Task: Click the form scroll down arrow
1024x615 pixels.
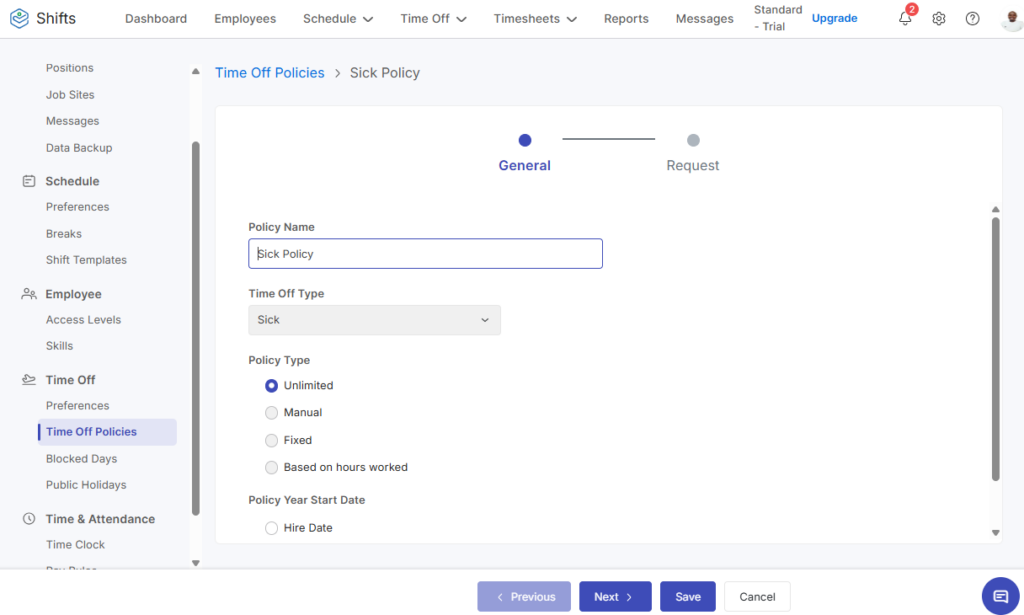Action: [x=995, y=533]
